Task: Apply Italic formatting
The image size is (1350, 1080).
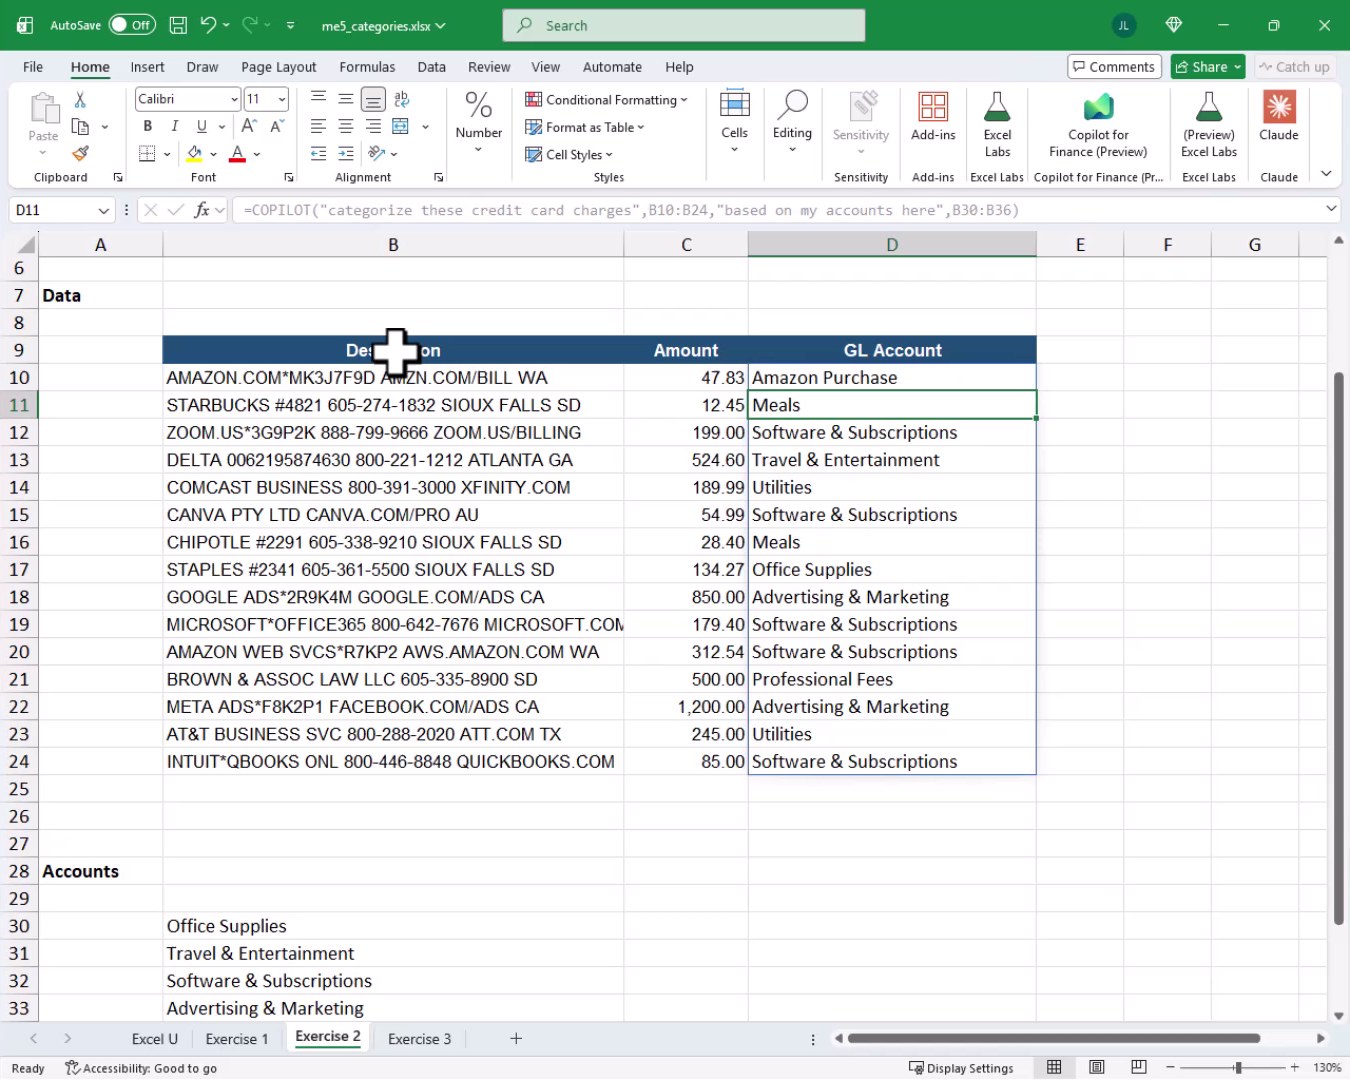Action: click(174, 126)
